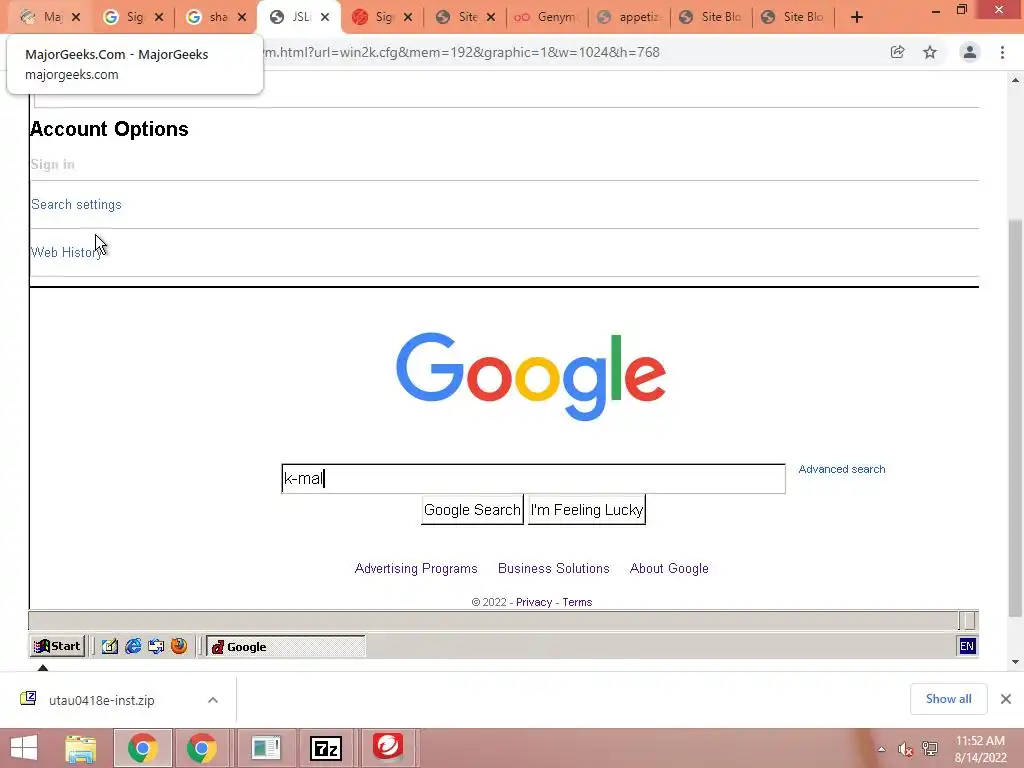Screen dimensions: 1024x768
Task: Switch to the Google 'Sig' tab
Action: tap(131, 17)
